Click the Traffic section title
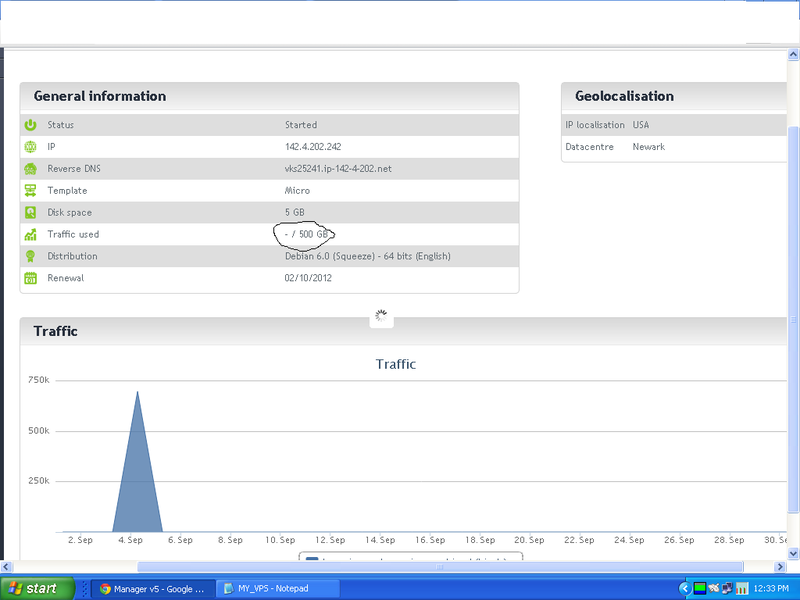 click(x=56, y=331)
